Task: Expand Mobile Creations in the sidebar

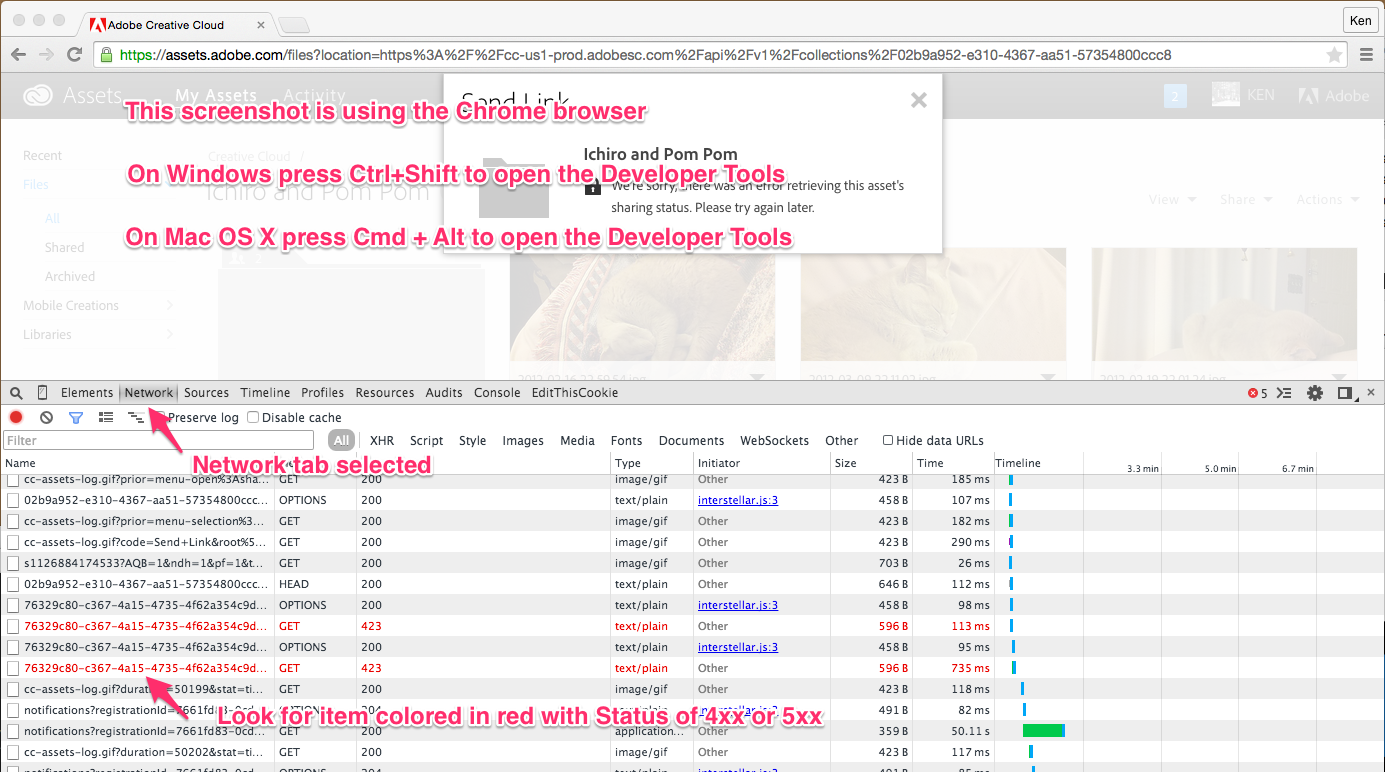Action: pos(170,305)
